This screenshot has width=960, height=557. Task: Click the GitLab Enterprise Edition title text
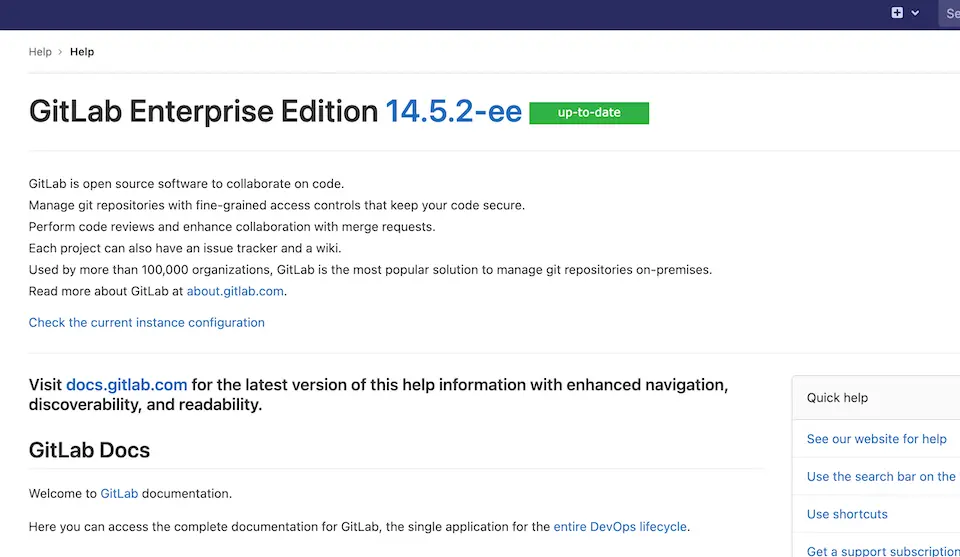(x=203, y=112)
